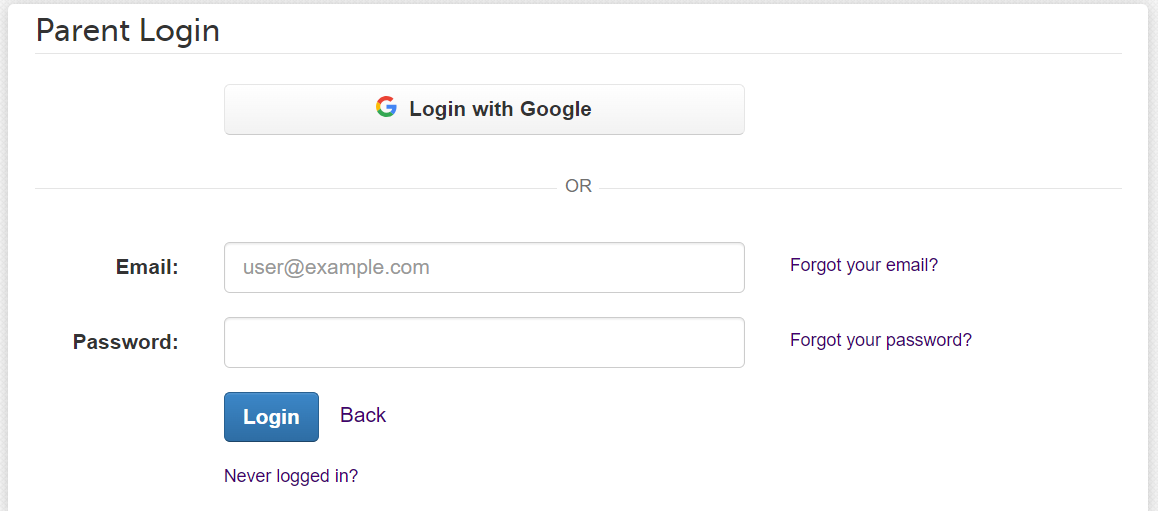The width and height of the screenshot is (1158, 511).
Task: Open the Forgot your password? link
Action: 880,340
